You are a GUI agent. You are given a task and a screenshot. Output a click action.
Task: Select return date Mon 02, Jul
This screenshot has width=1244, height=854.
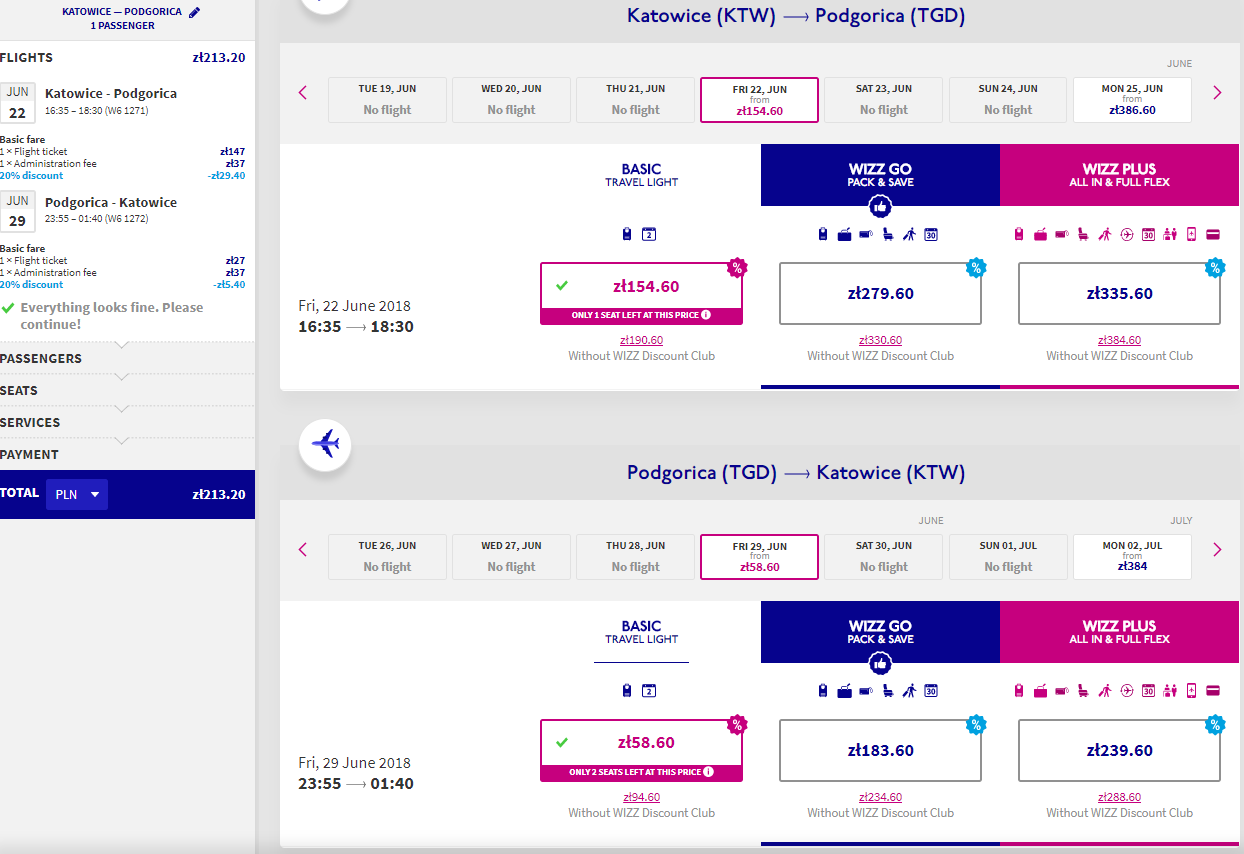(x=1132, y=557)
